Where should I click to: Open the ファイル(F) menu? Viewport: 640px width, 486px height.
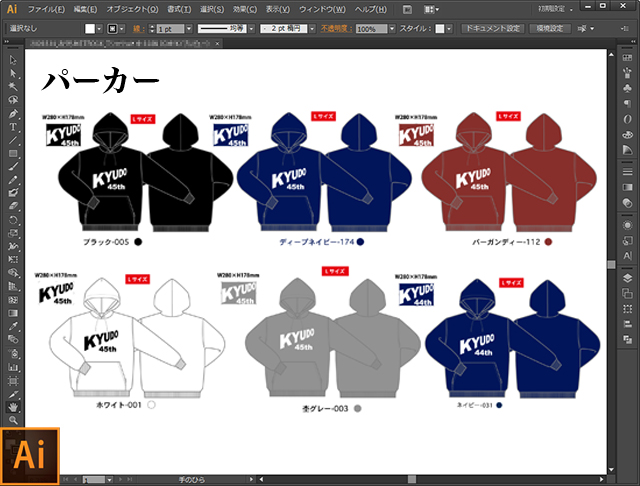(x=46, y=9)
